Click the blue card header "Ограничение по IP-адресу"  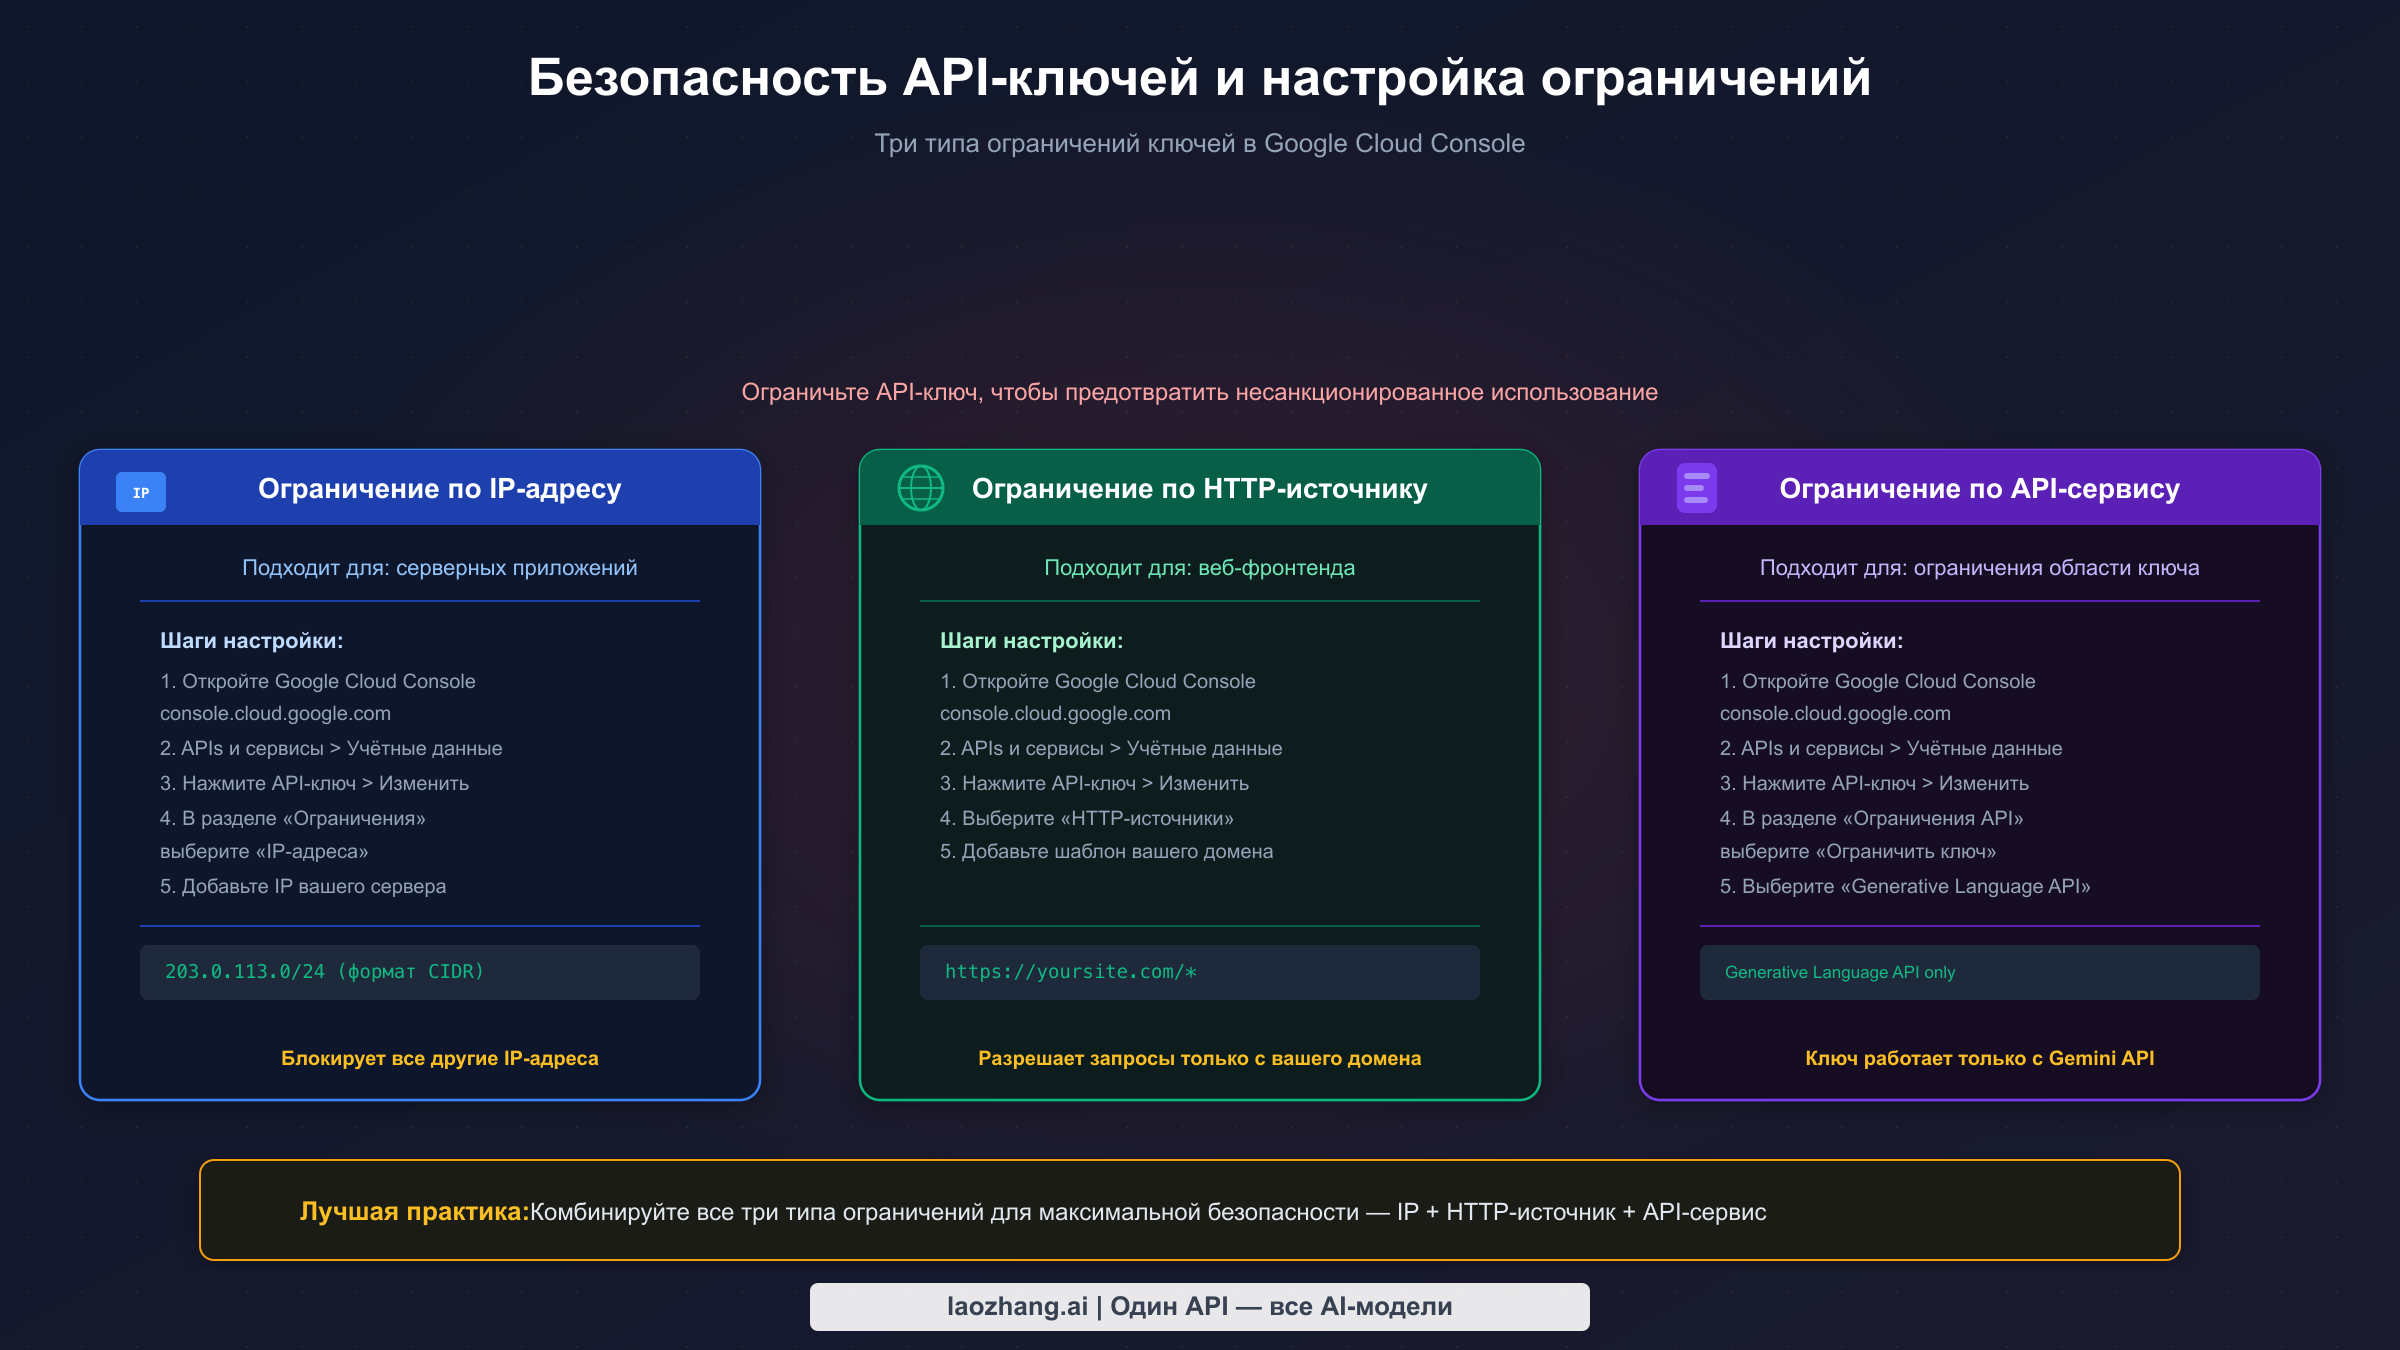[439, 489]
